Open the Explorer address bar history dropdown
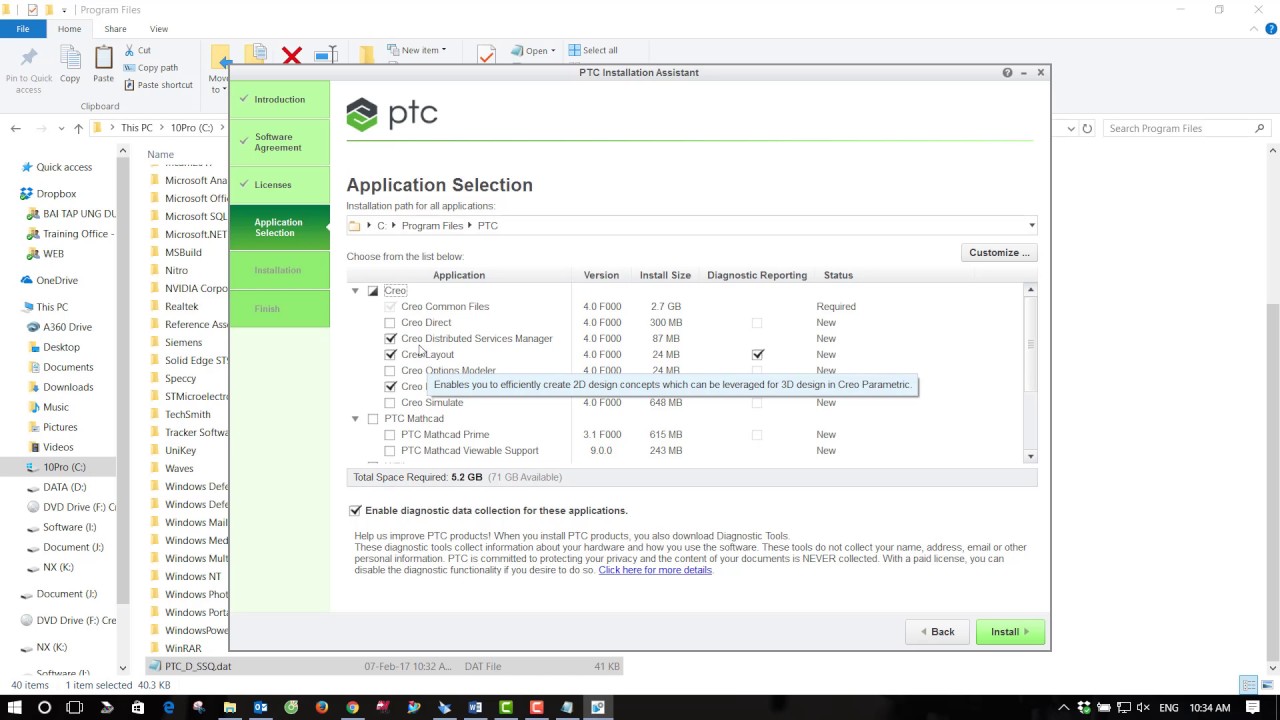 1071,128
